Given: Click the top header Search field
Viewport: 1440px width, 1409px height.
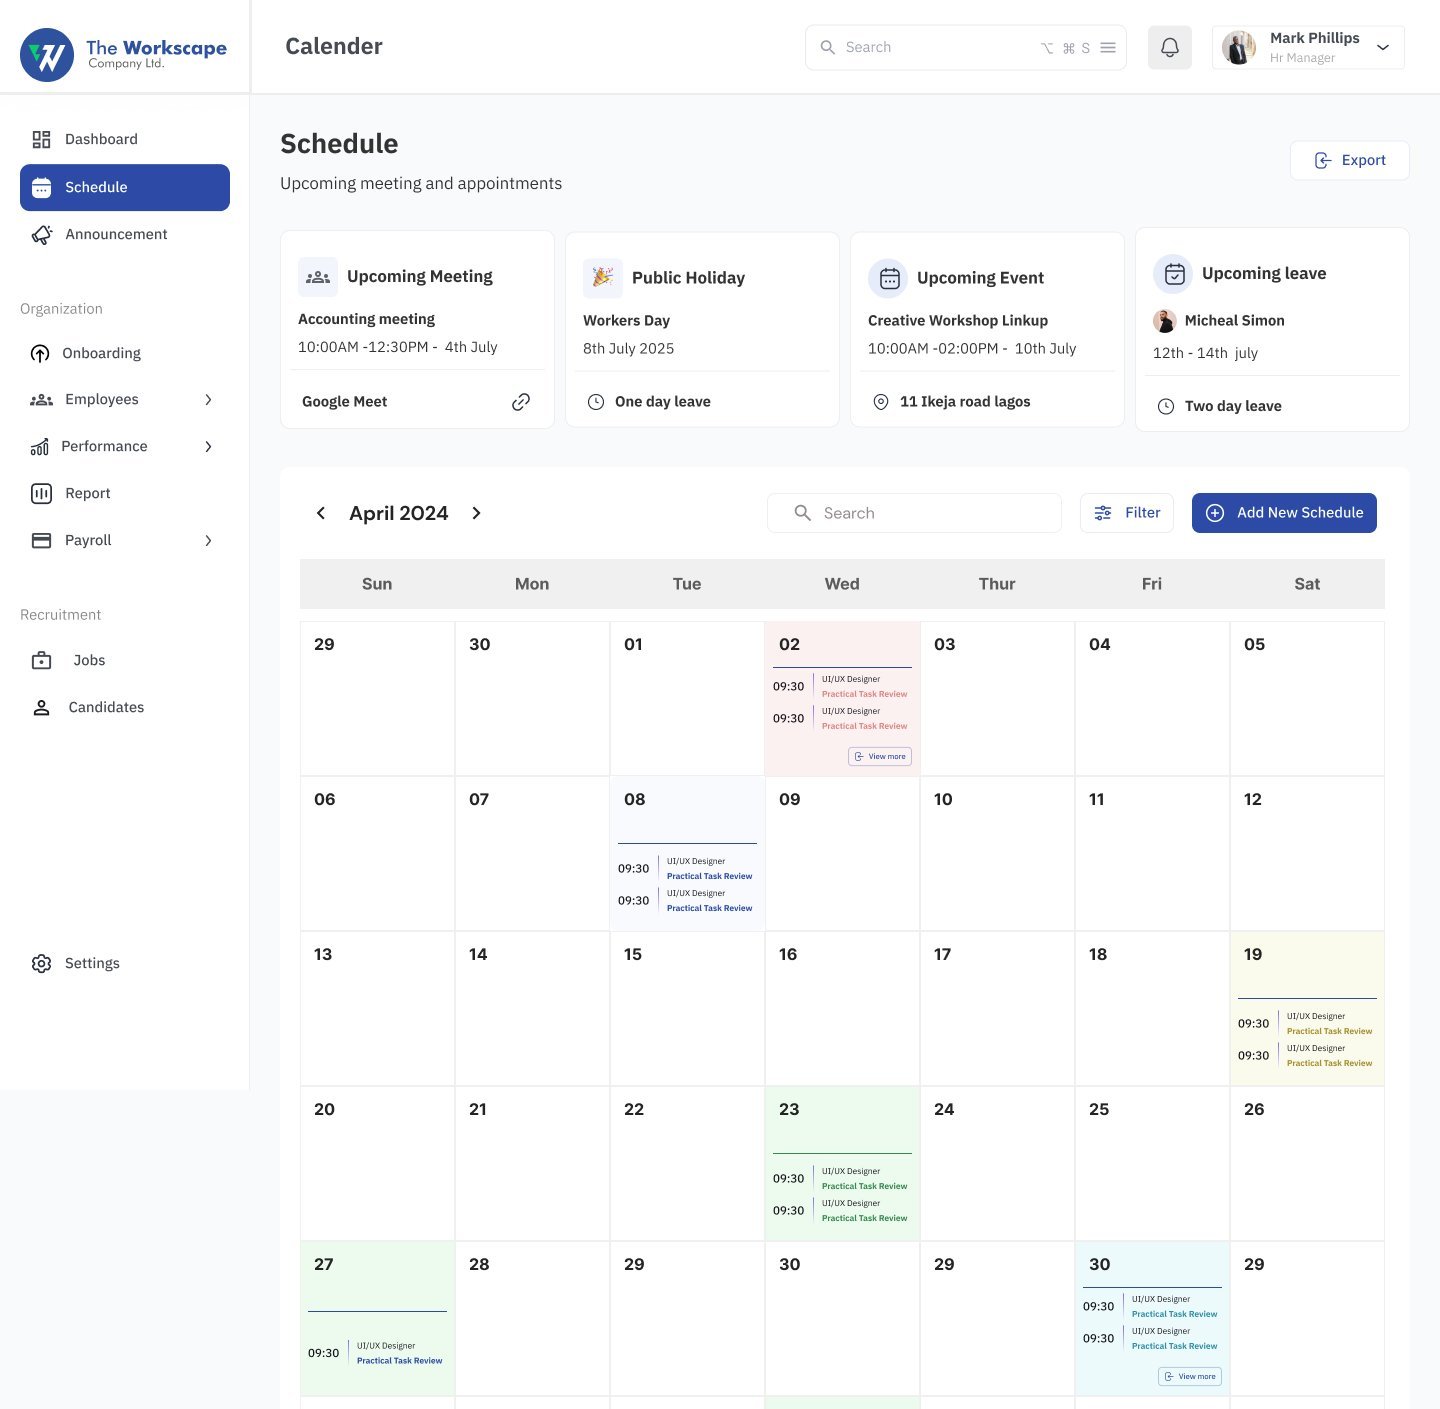Looking at the screenshot, I should (x=966, y=47).
